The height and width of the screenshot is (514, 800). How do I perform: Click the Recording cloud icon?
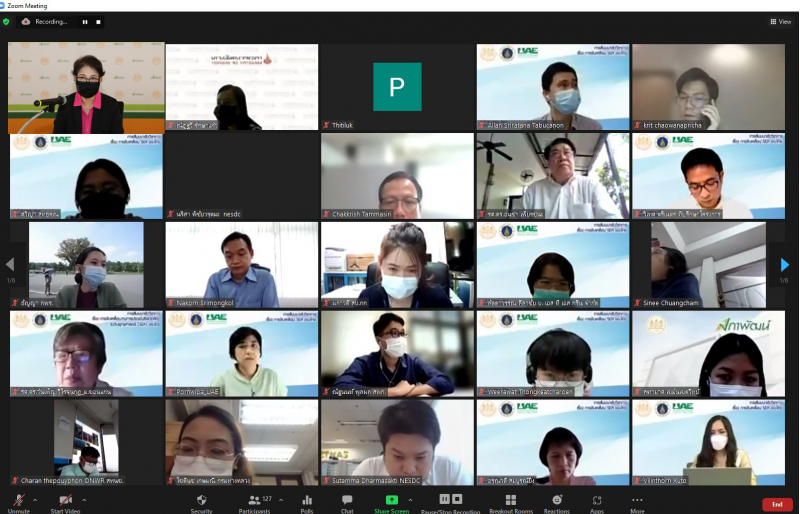(x=26, y=21)
